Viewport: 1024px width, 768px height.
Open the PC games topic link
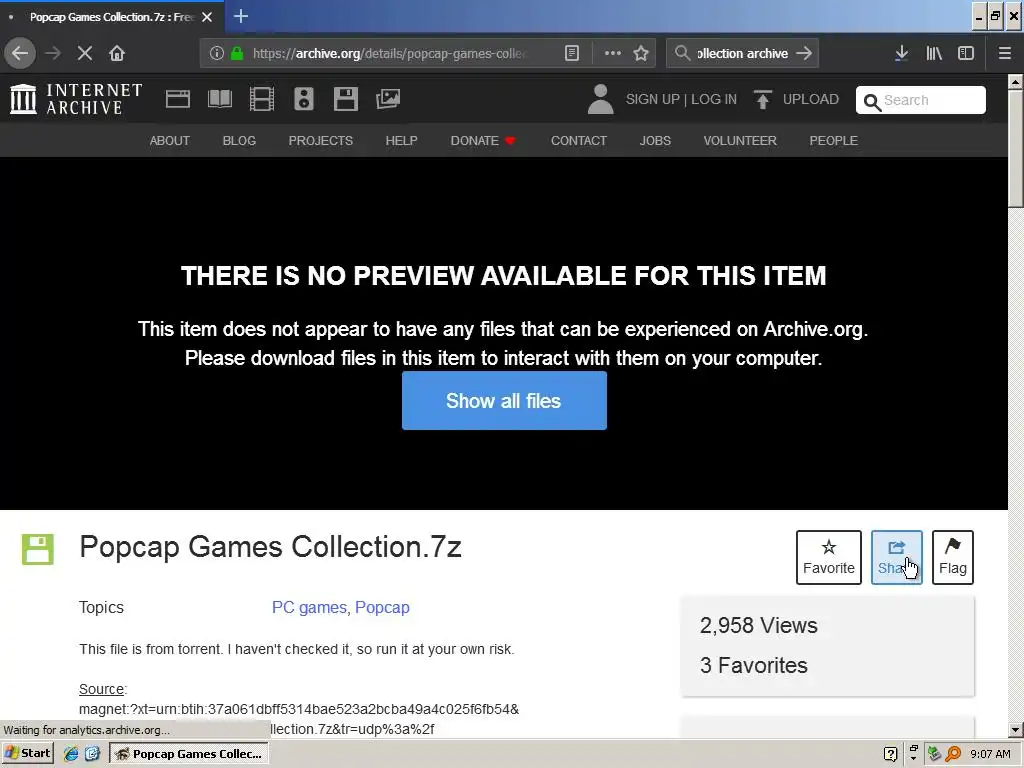click(x=309, y=607)
